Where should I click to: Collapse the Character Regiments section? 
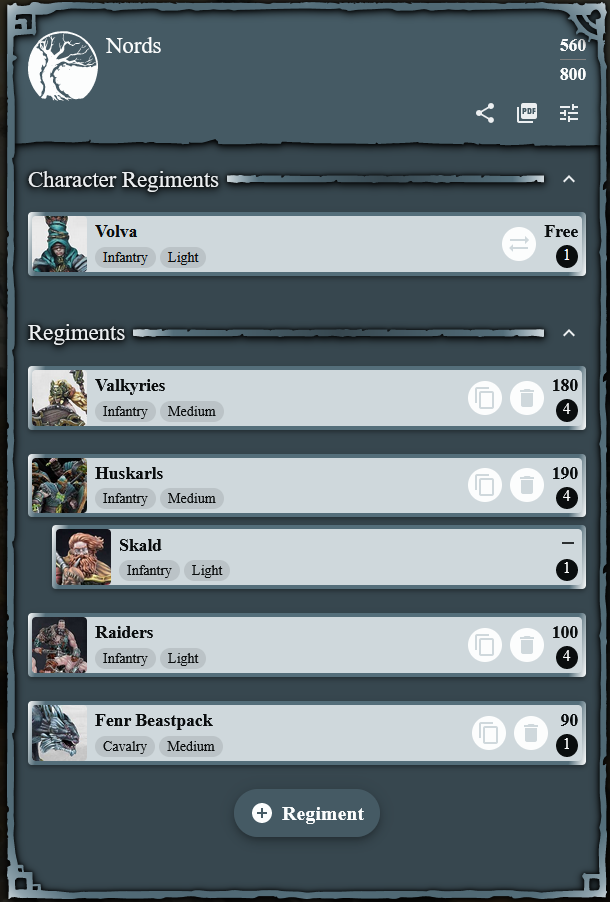point(569,179)
